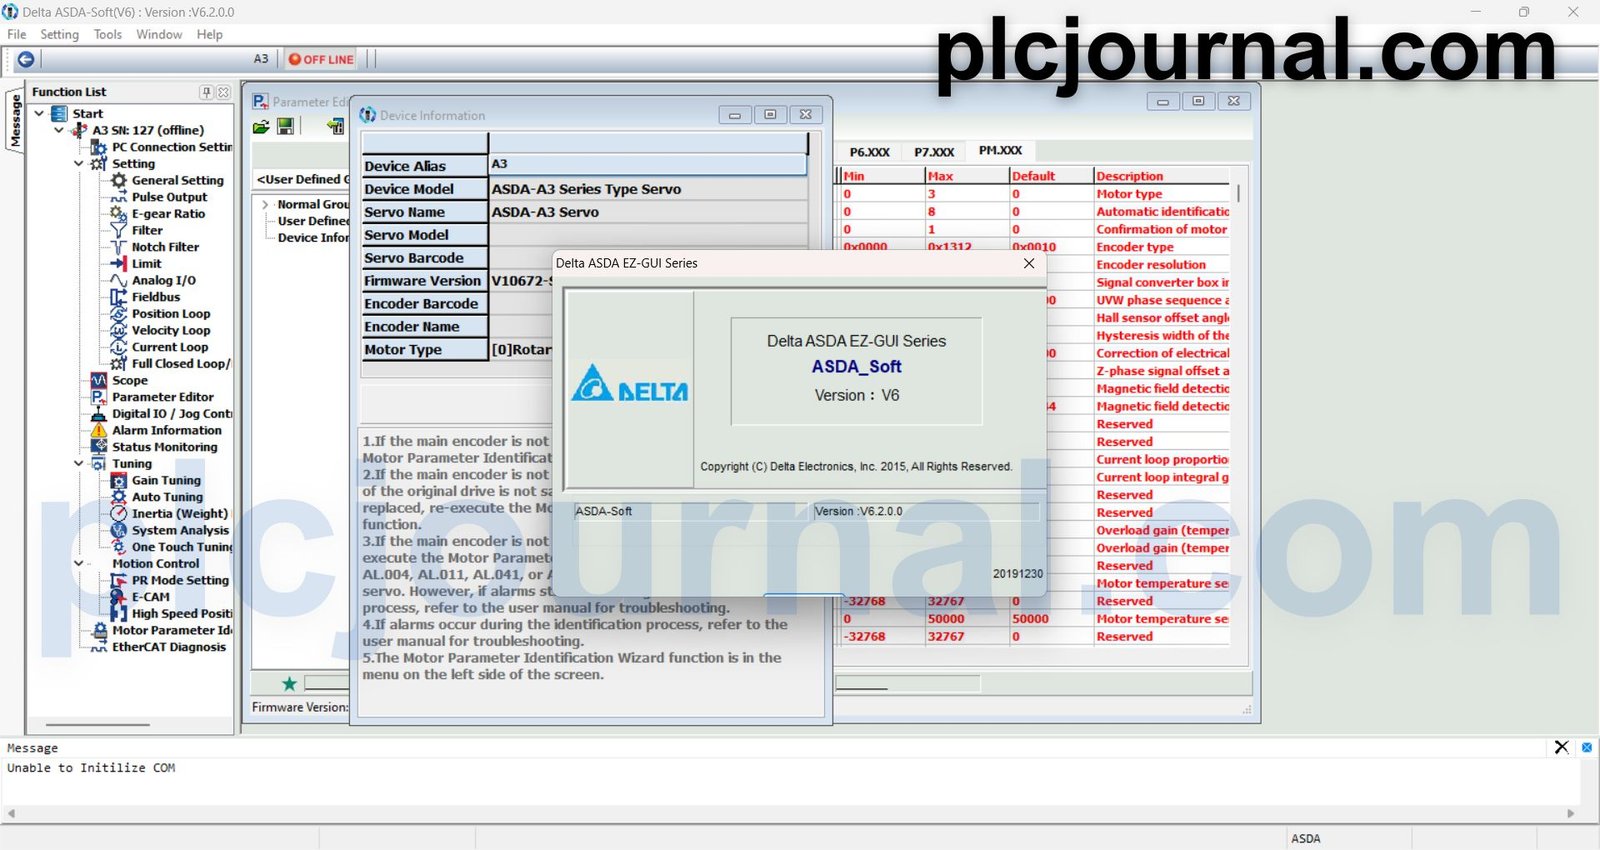
Task: Open Motor Parameter Identification item
Action: pos(172,631)
